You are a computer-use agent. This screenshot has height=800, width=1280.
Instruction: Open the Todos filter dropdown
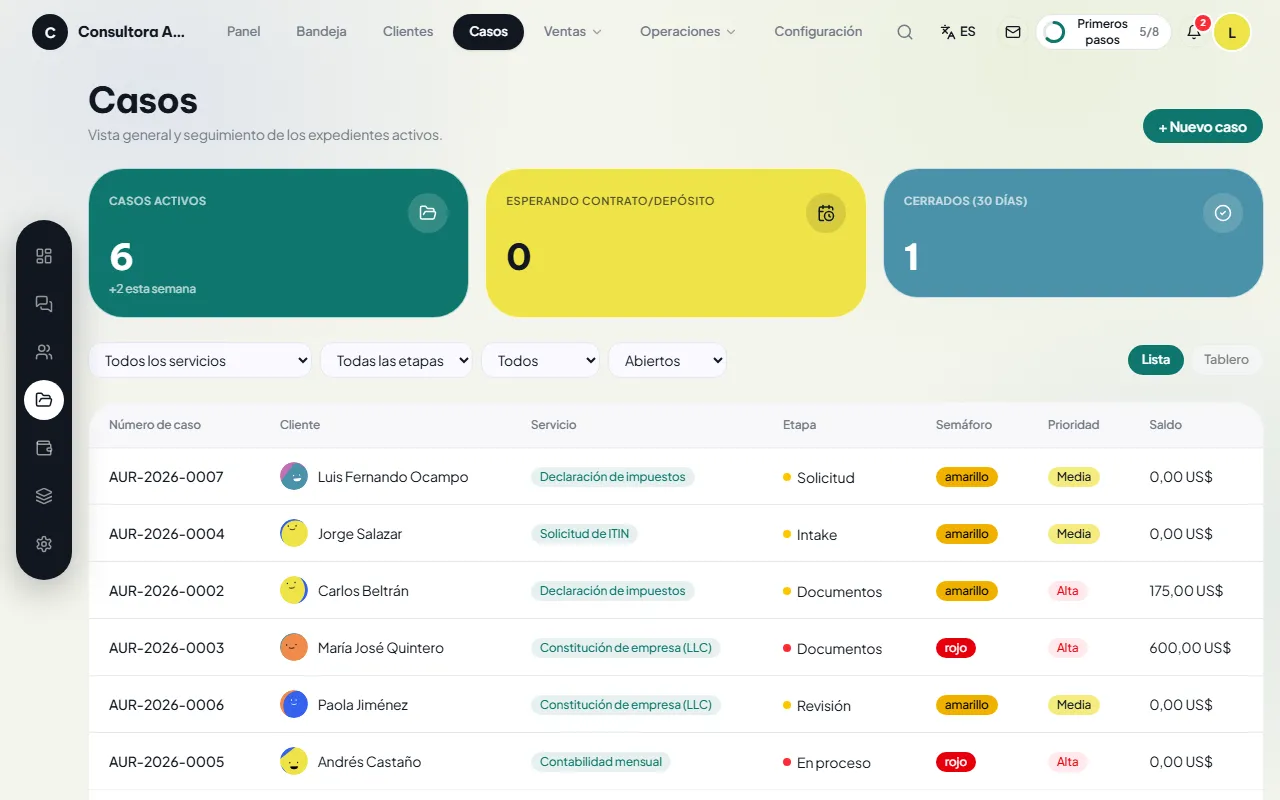[x=540, y=361]
